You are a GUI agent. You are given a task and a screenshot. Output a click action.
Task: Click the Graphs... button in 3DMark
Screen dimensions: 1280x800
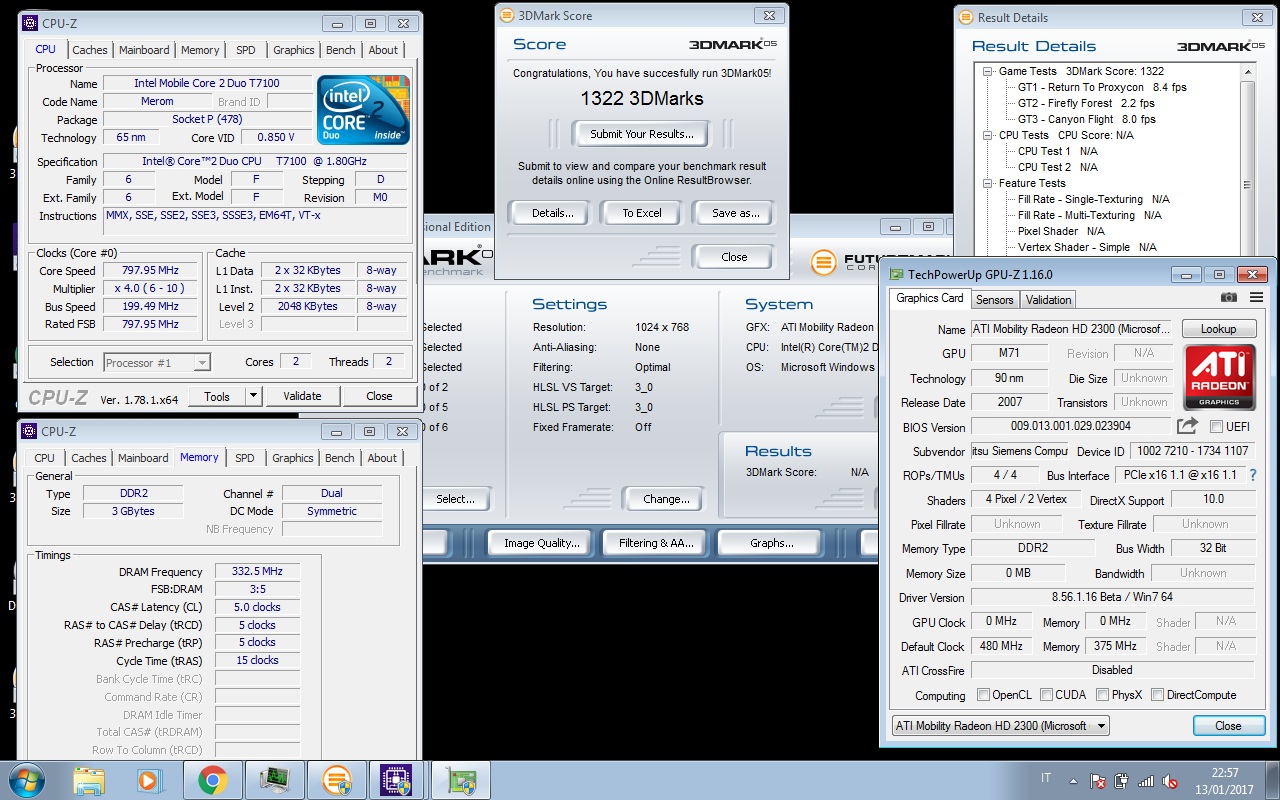coord(772,543)
